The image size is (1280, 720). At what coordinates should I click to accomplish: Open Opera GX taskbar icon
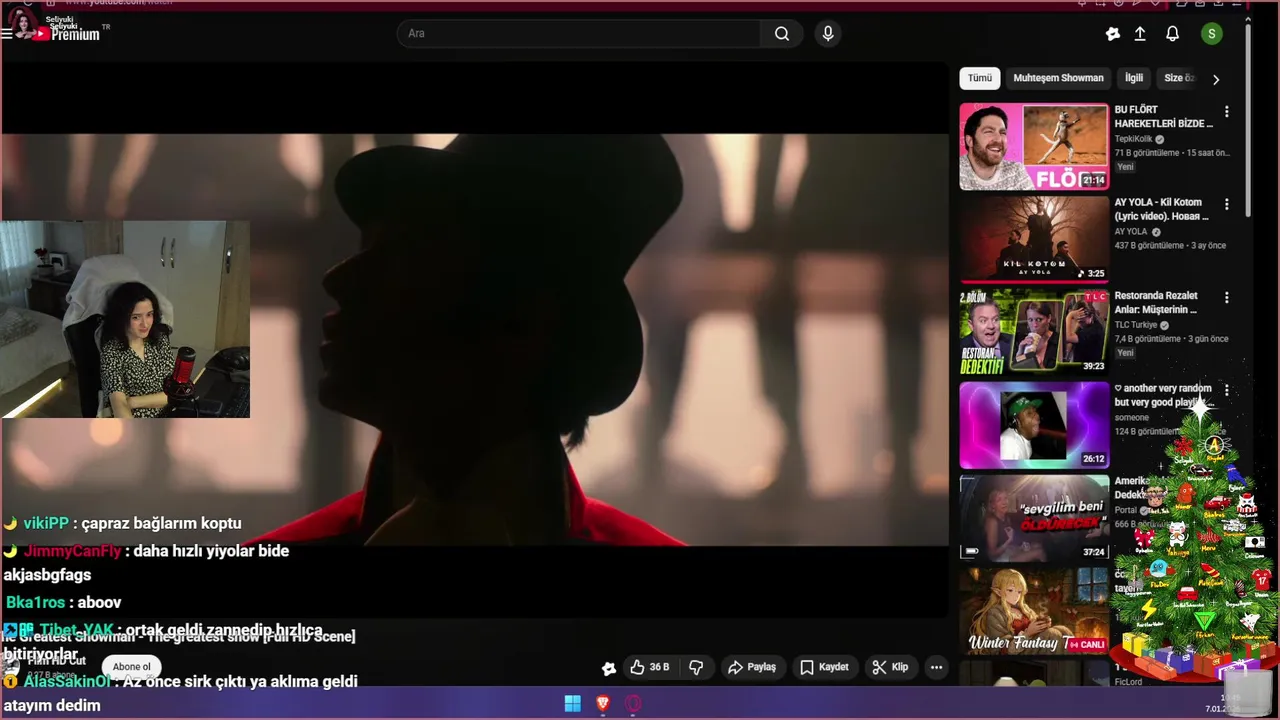tap(633, 703)
